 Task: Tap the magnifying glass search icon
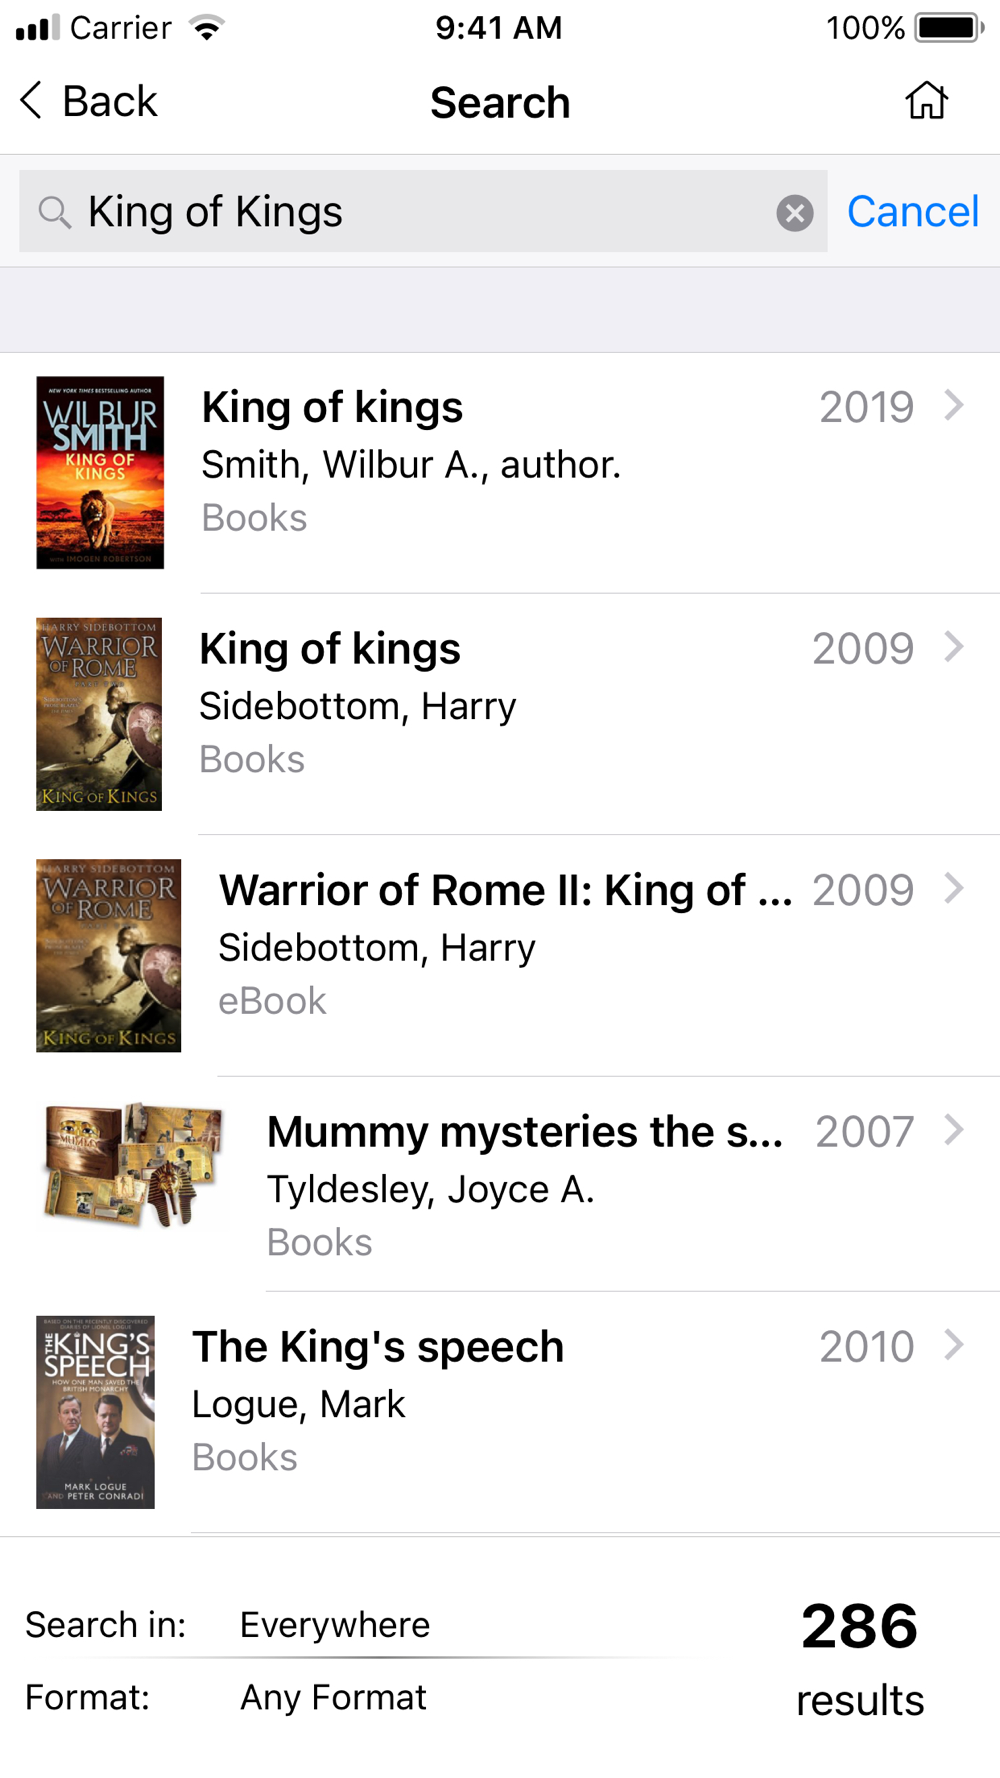(54, 212)
